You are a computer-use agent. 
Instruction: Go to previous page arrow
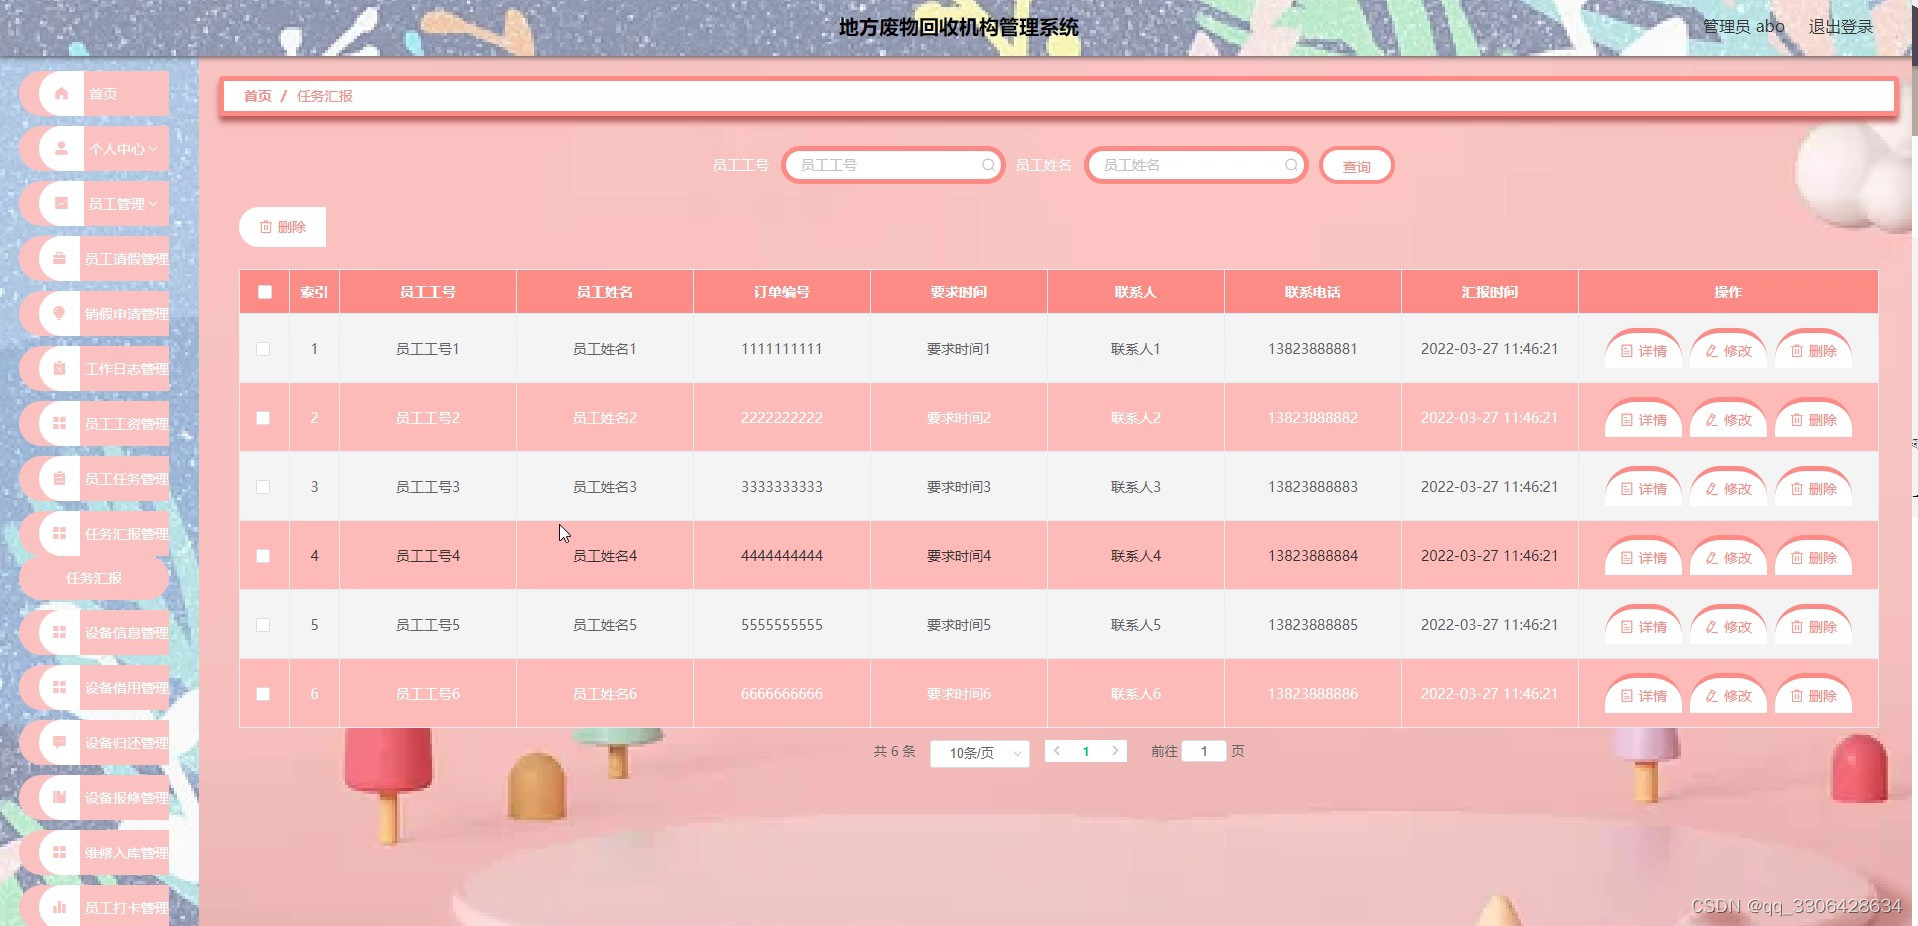(1057, 751)
